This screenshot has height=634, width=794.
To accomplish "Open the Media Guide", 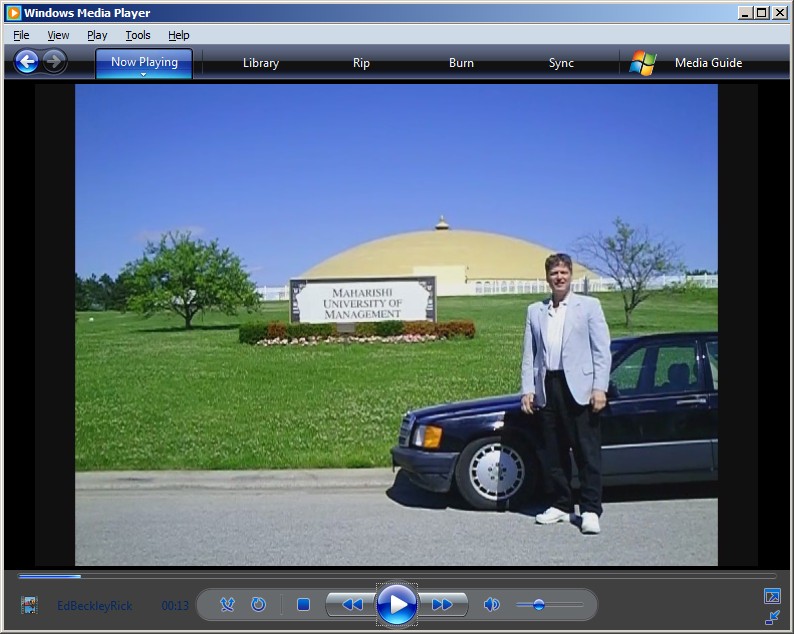I will (707, 63).
